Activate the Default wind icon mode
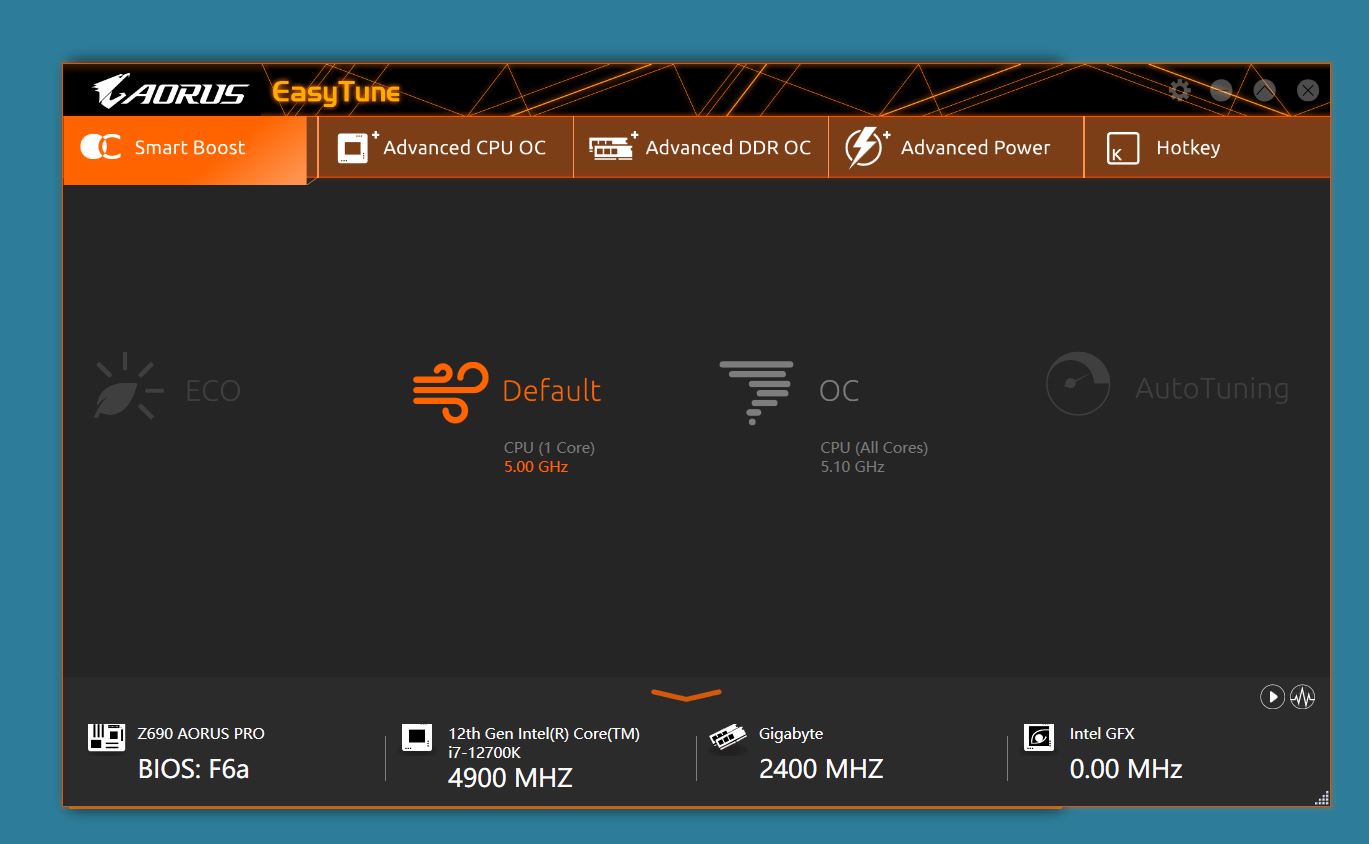The width and height of the screenshot is (1369, 844). (451, 391)
